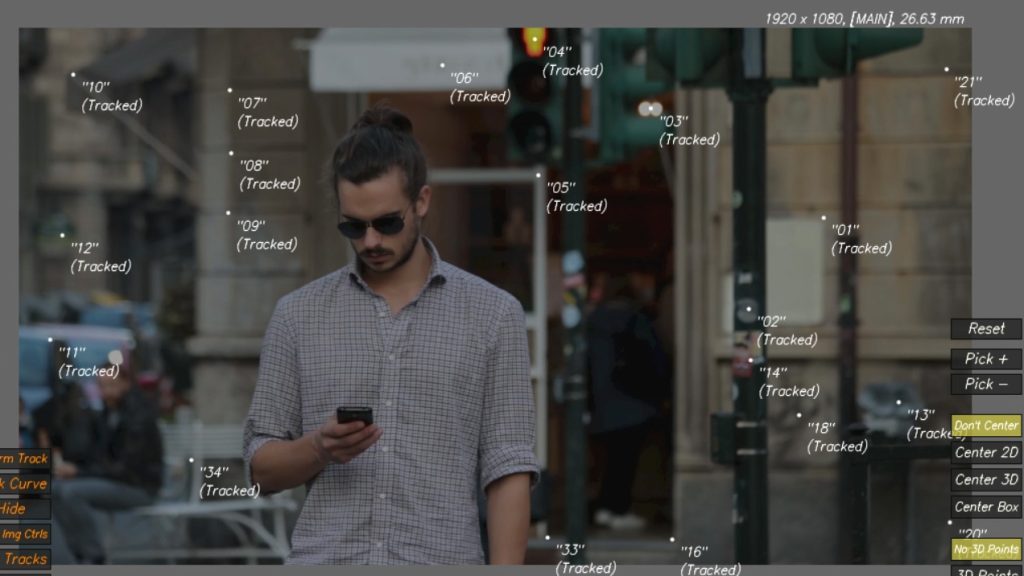Select tracker point "20"

(950, 522)
